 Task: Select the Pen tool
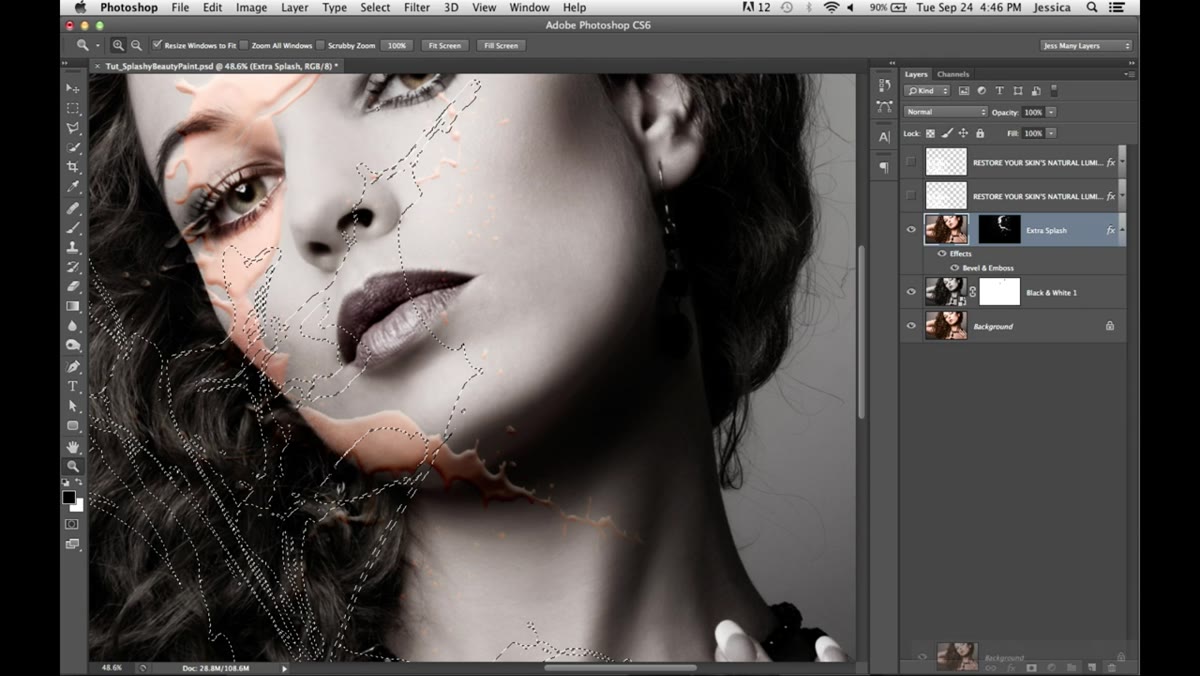point(73,367)
